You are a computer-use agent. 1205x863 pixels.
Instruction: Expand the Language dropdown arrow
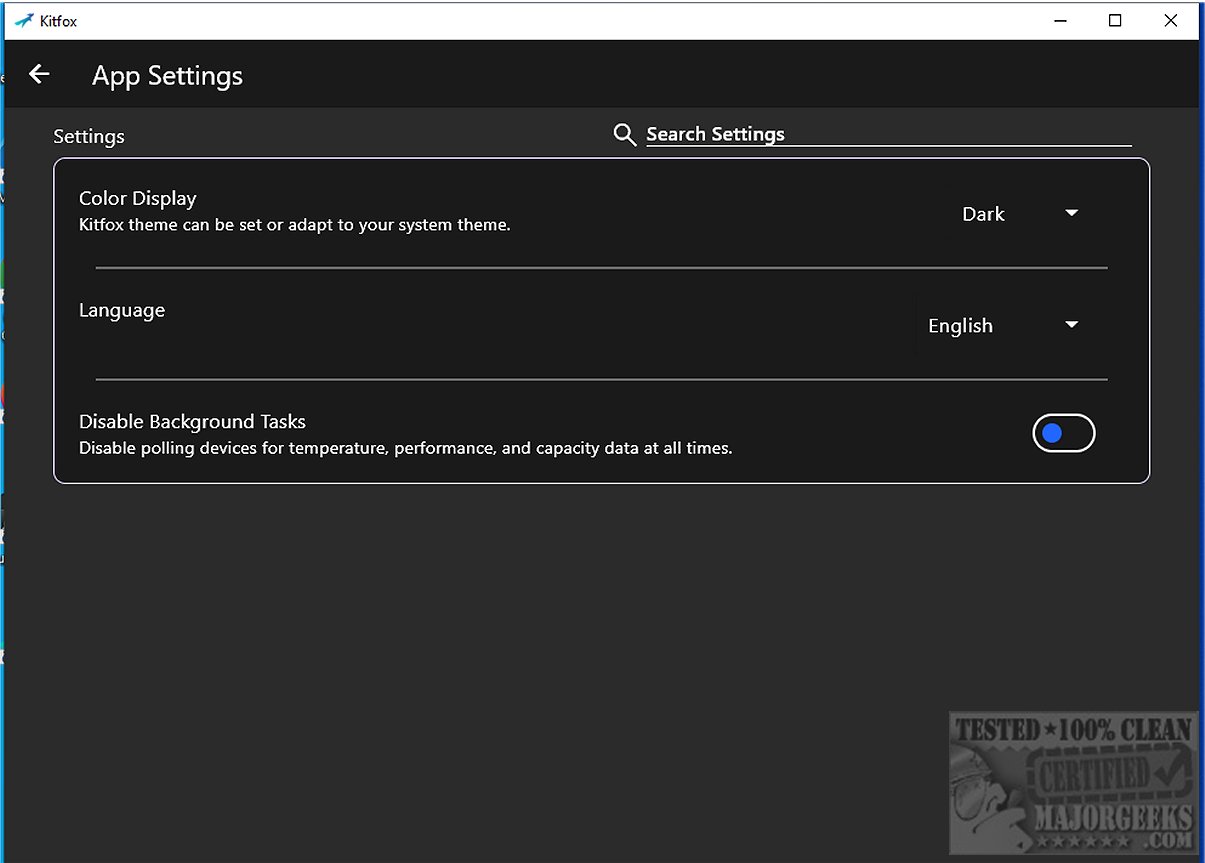coord(1071,325)
